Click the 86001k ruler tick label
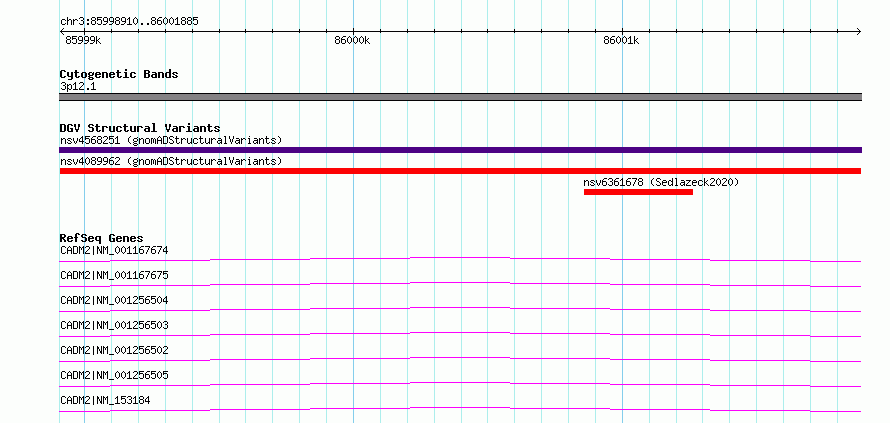 [x=621, y=40]
